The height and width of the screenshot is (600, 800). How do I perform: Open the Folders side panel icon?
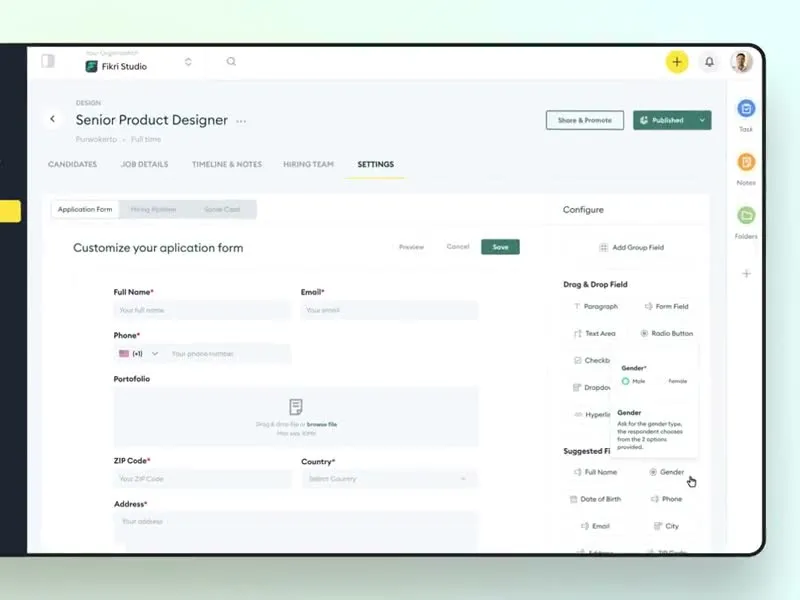pos(746,216)
